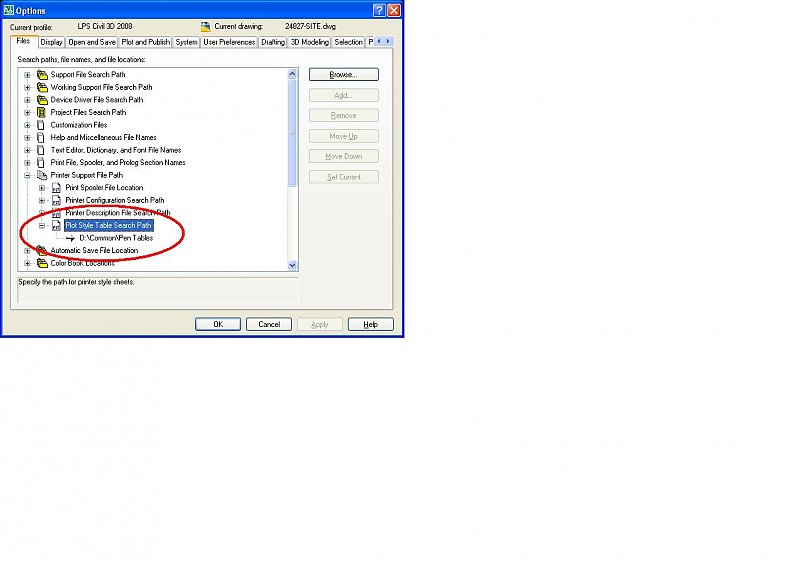Open the Plot and Publish tab

pyautogui.click(x=145, y=42)
